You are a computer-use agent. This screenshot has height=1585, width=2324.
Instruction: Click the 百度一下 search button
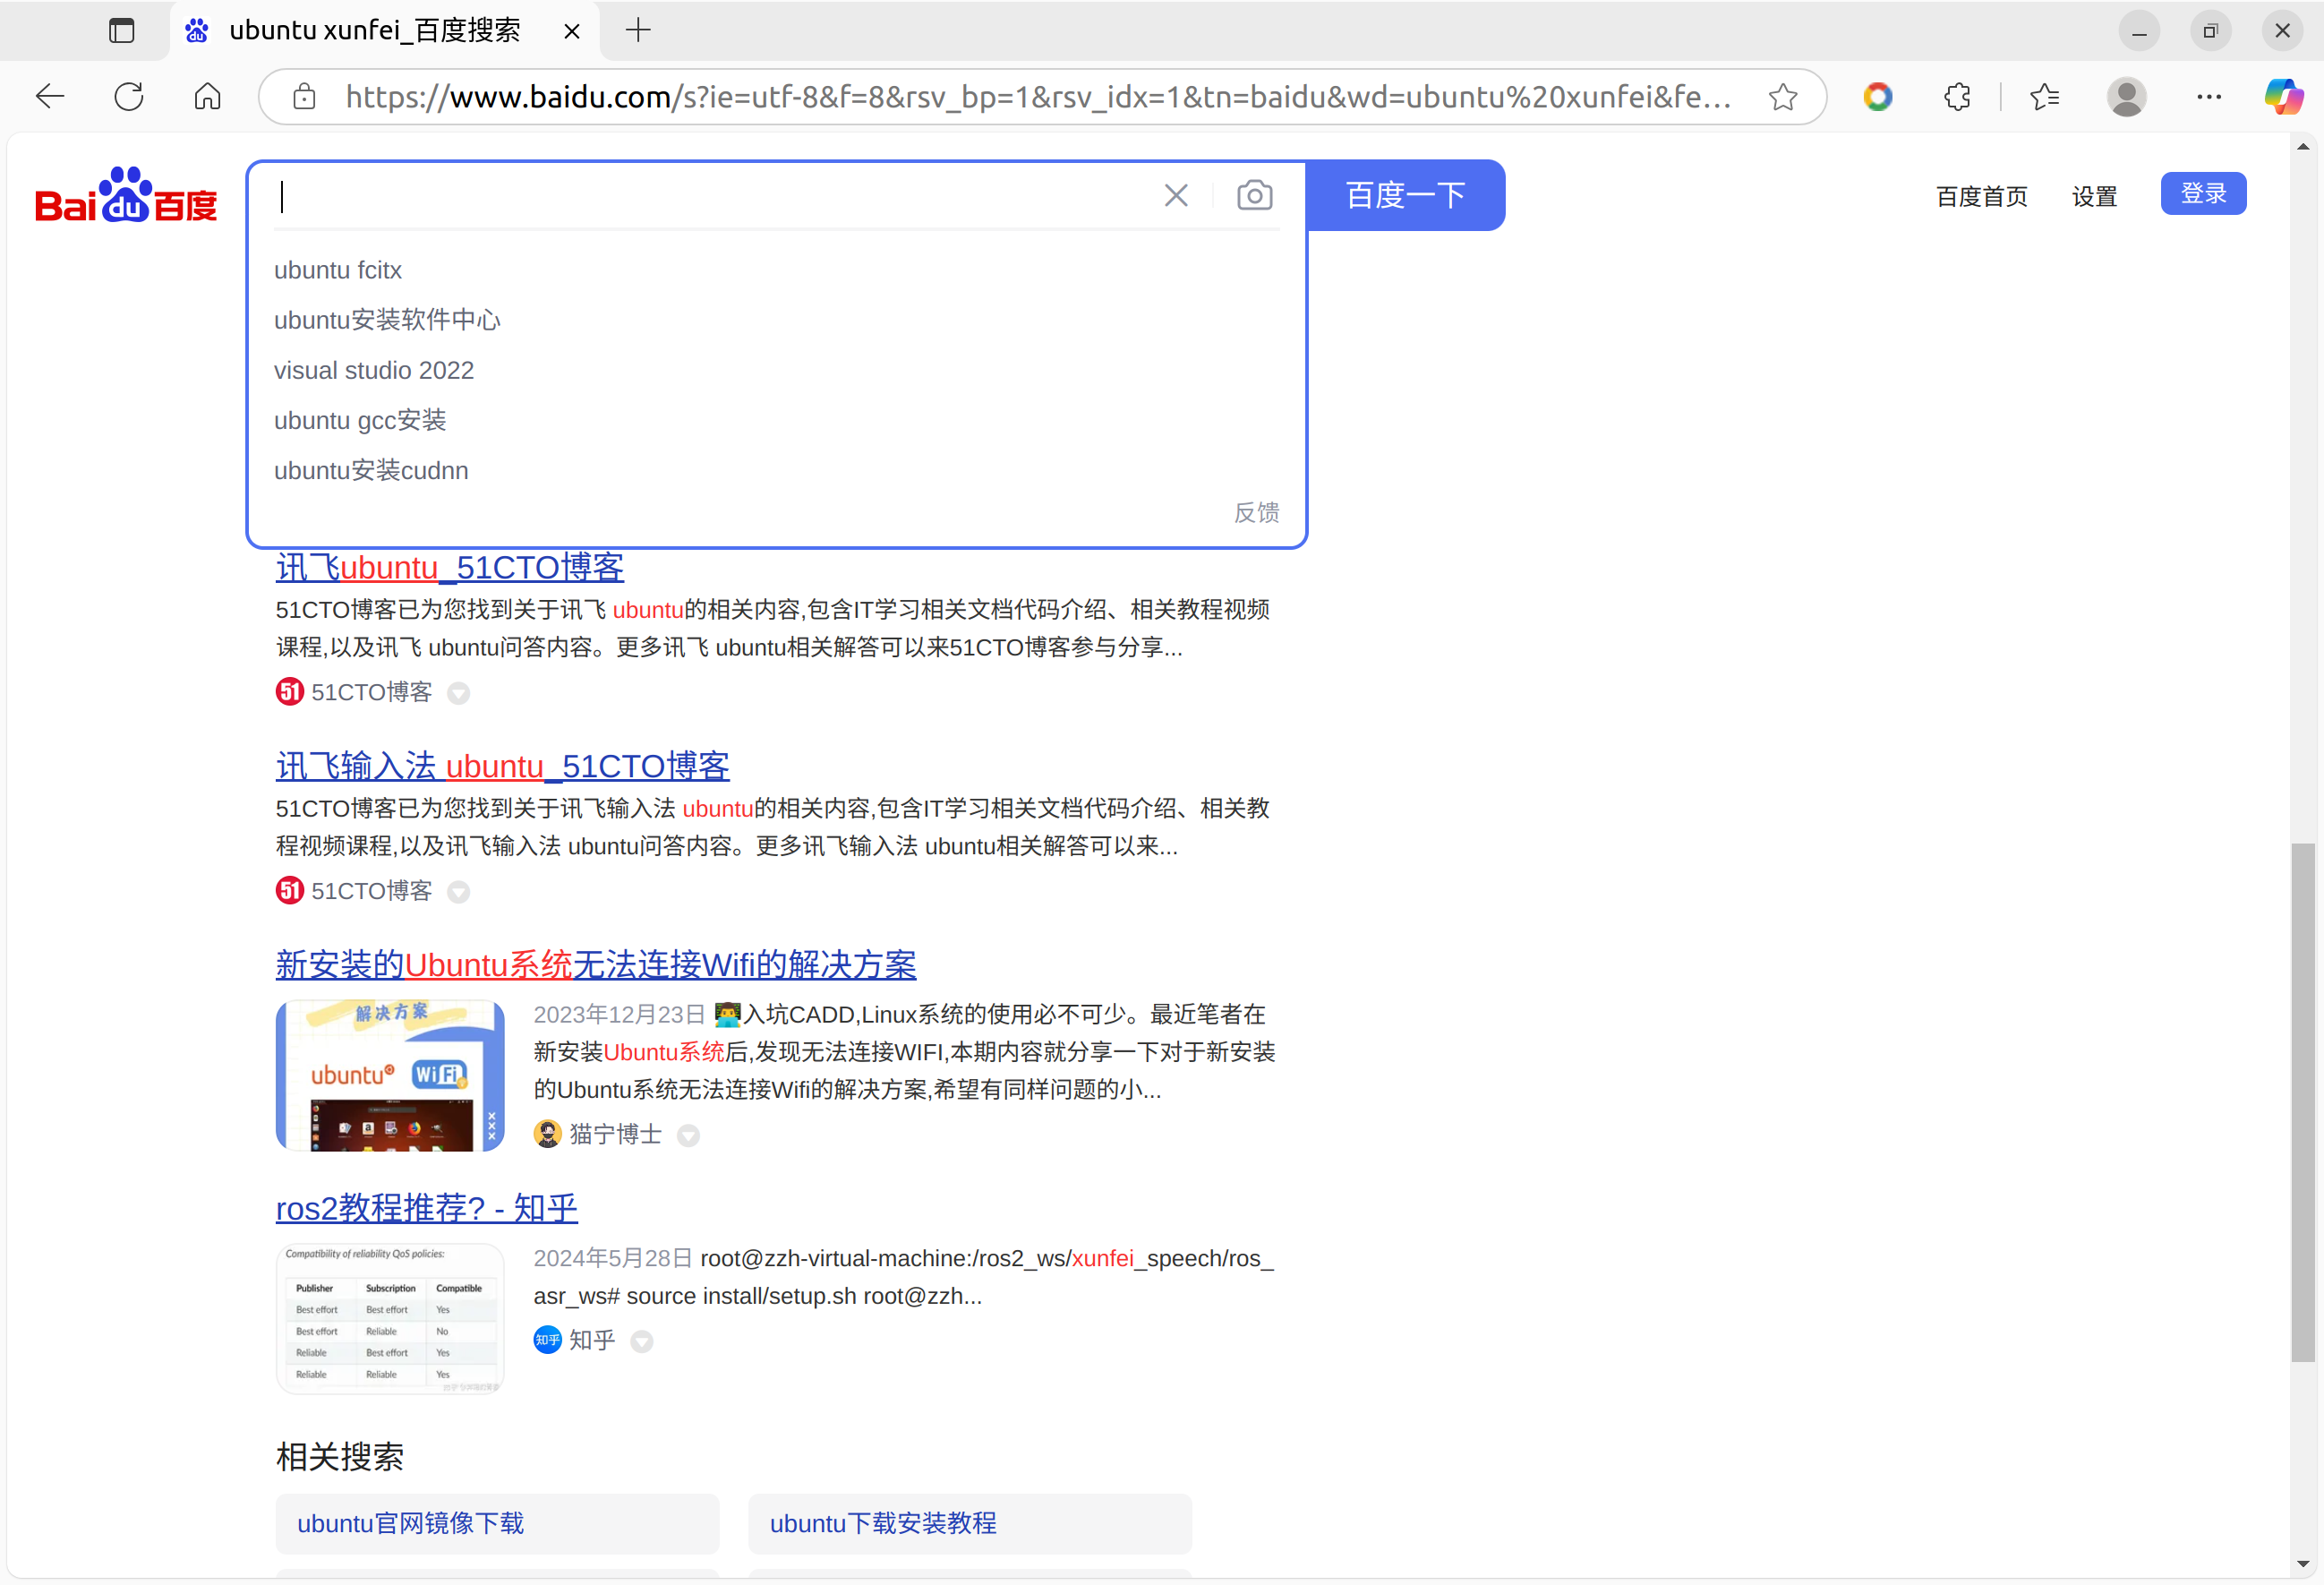[x=1404, y=196]
